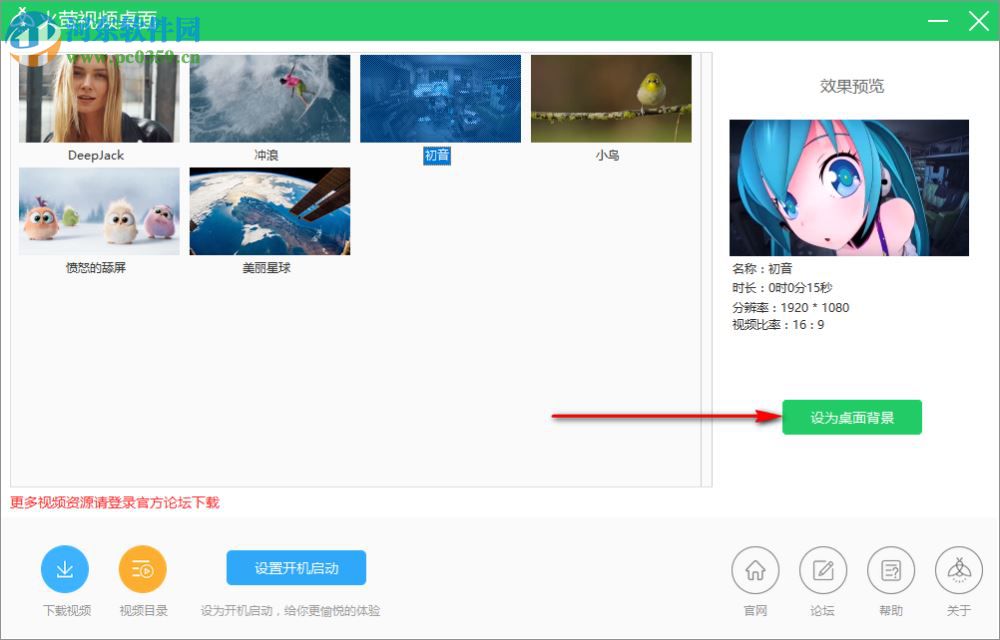Click the blue download arrow circle icon

click(64, 567)
